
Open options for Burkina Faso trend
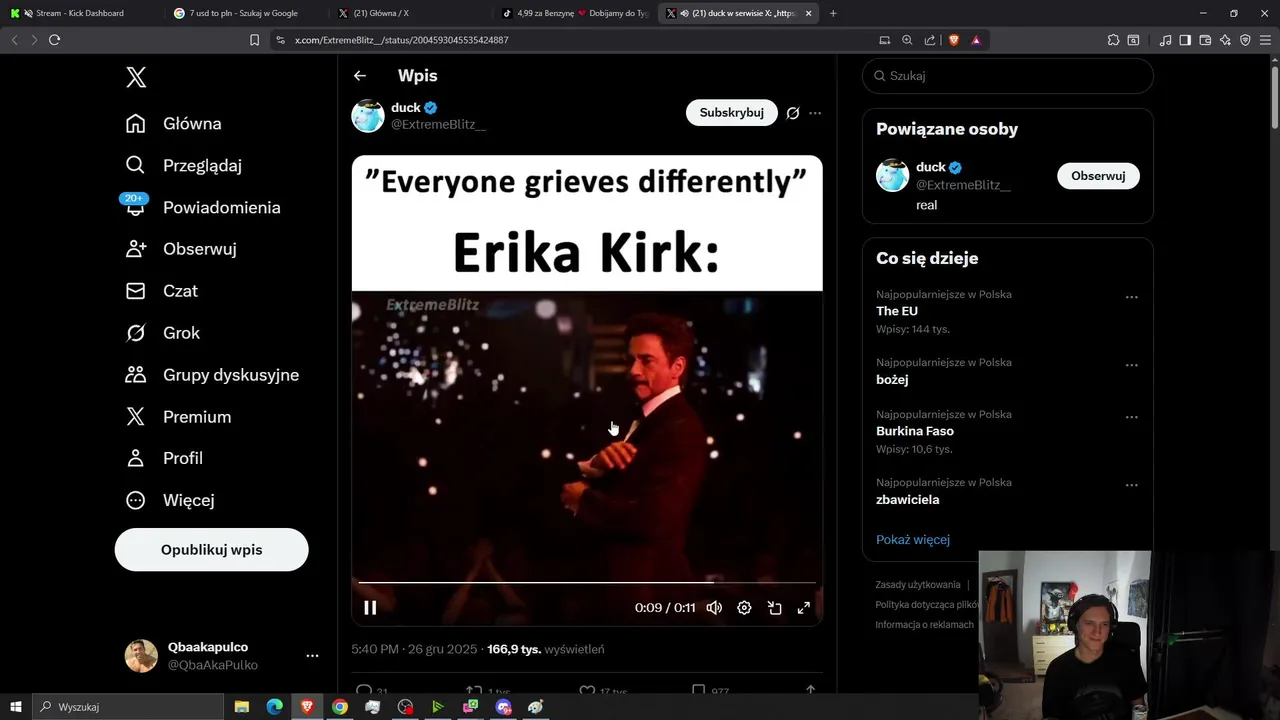[1131, 417]
